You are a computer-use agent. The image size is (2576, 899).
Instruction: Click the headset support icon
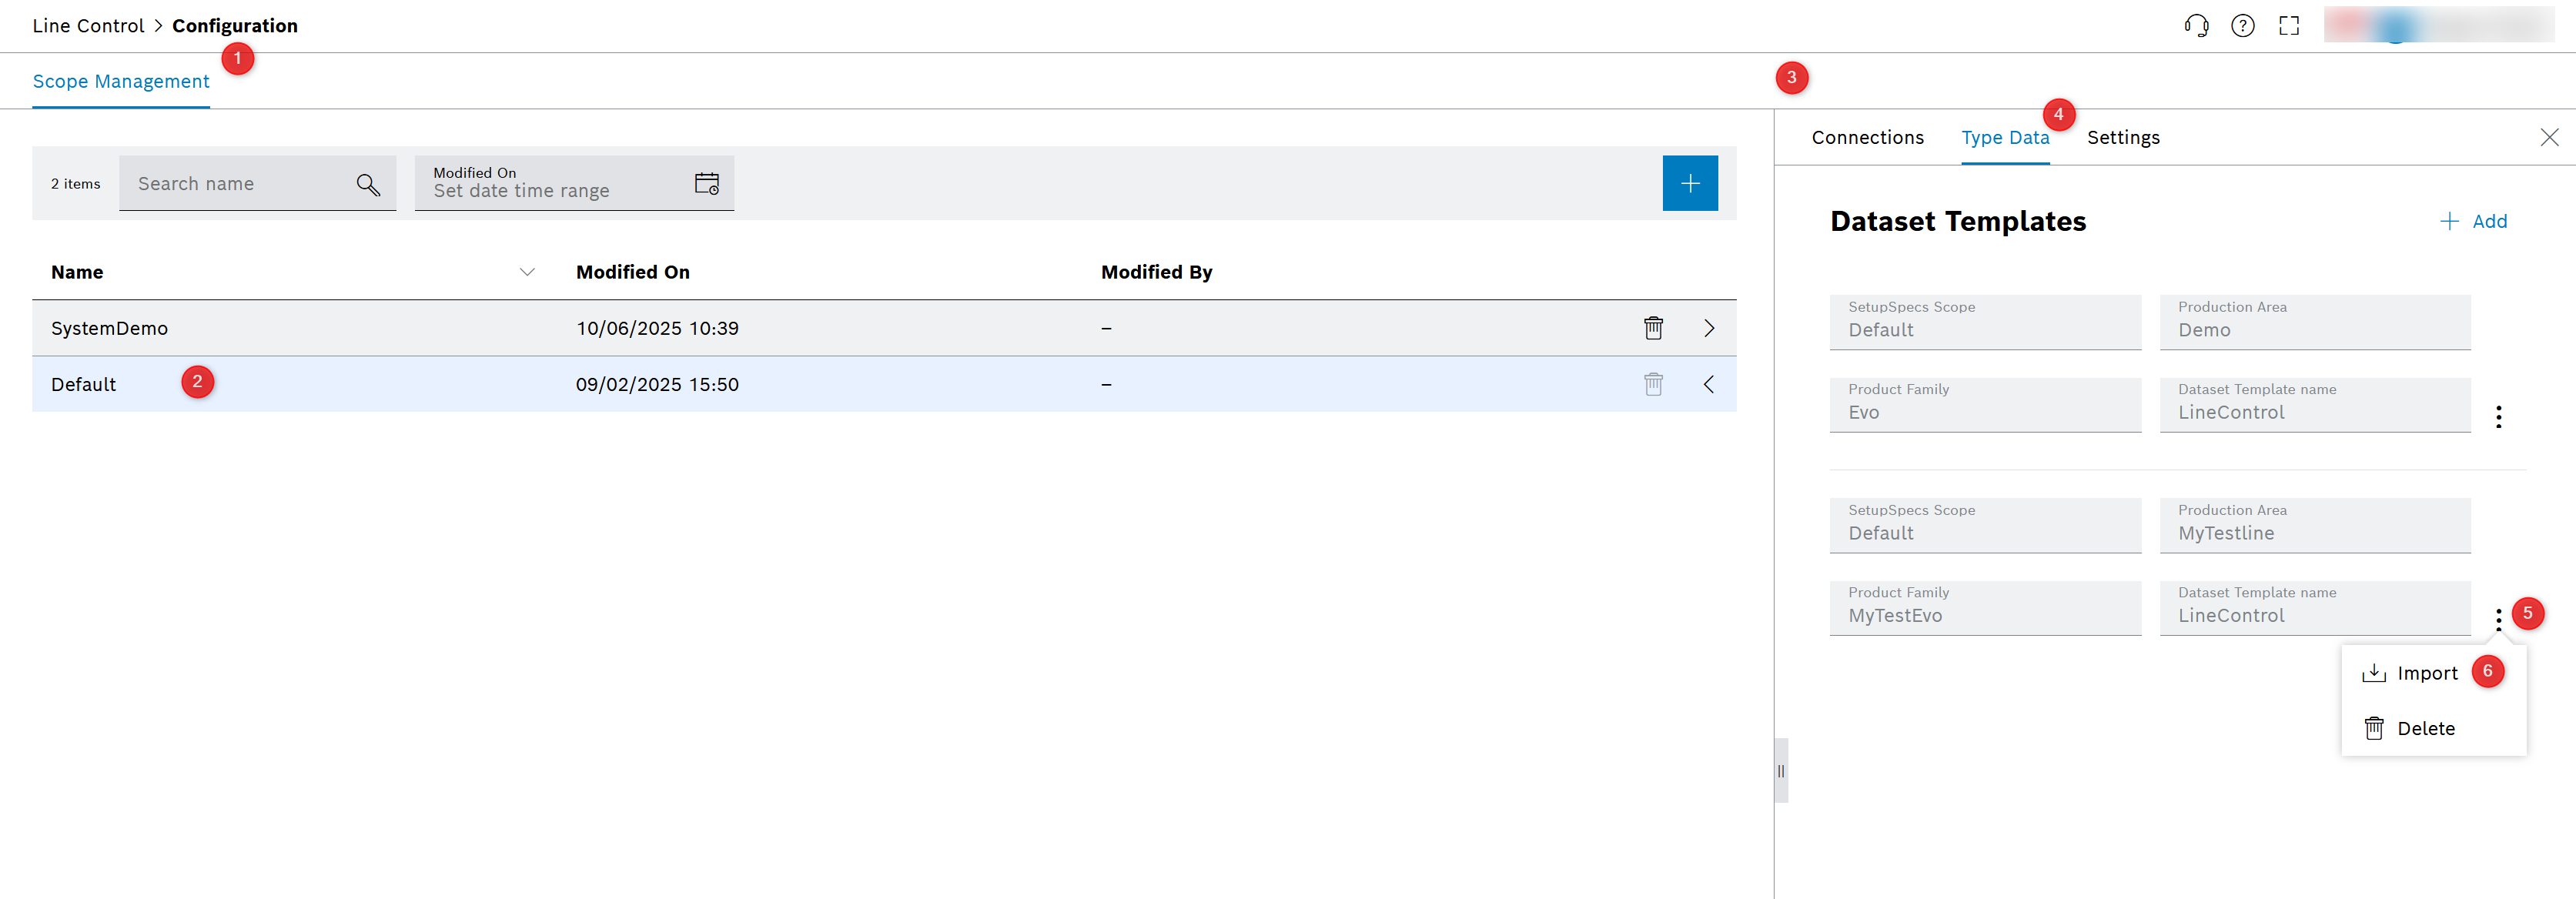point(2196,26)
